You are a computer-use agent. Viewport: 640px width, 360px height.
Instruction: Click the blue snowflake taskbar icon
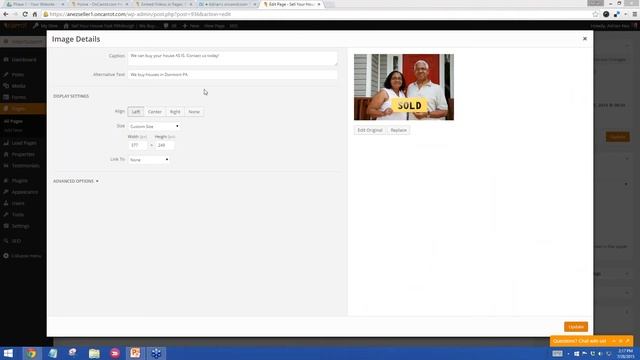[x=156, y=353]
